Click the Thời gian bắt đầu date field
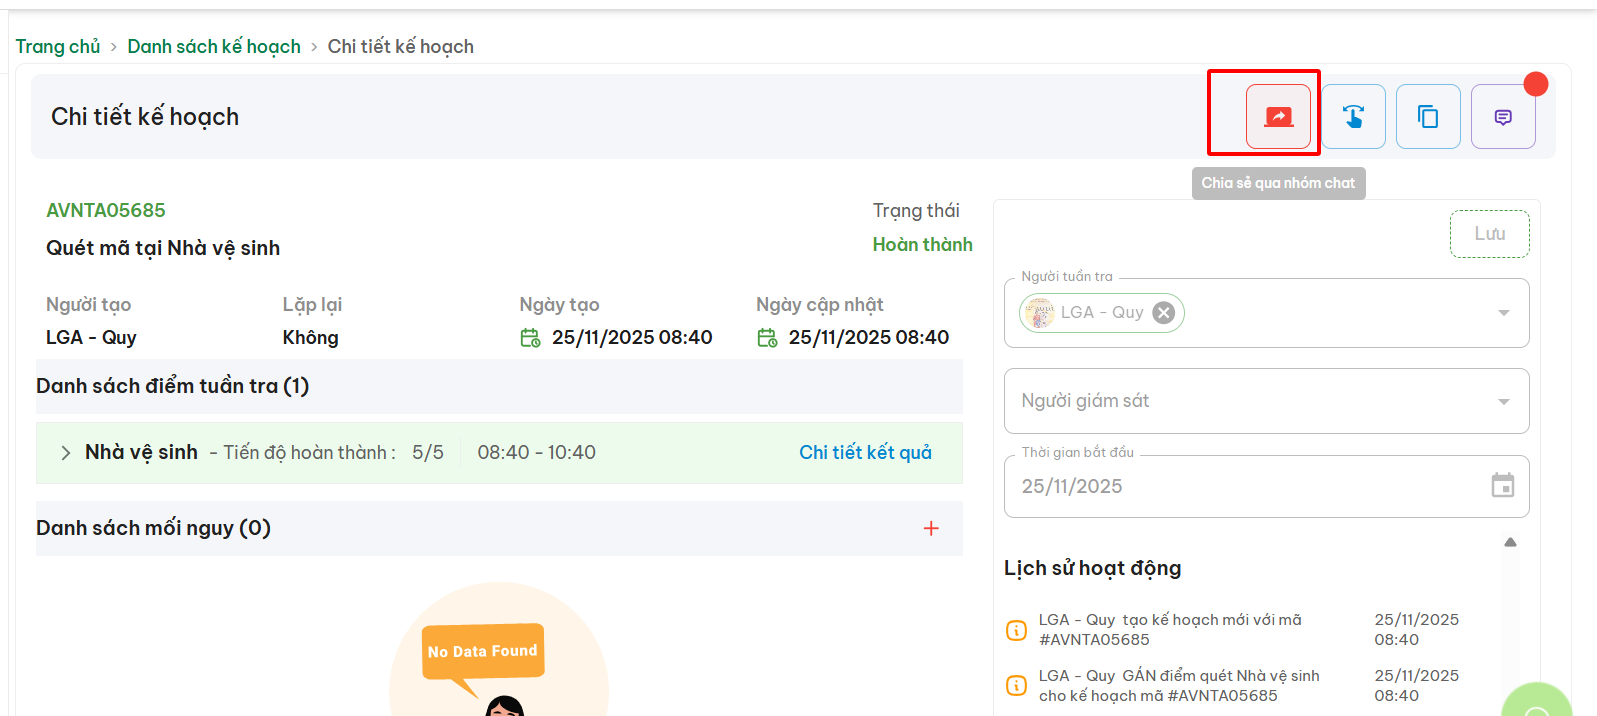 pos(1240,487)
